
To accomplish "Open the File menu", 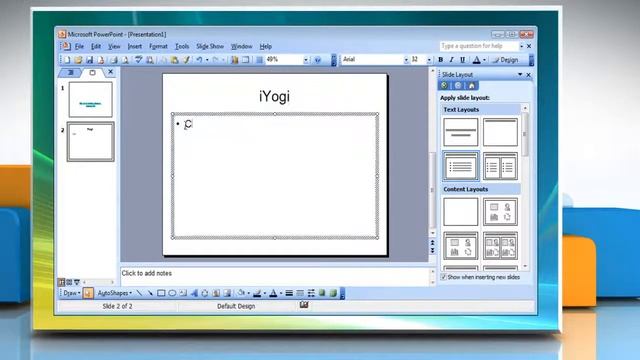I will [79, 47].
